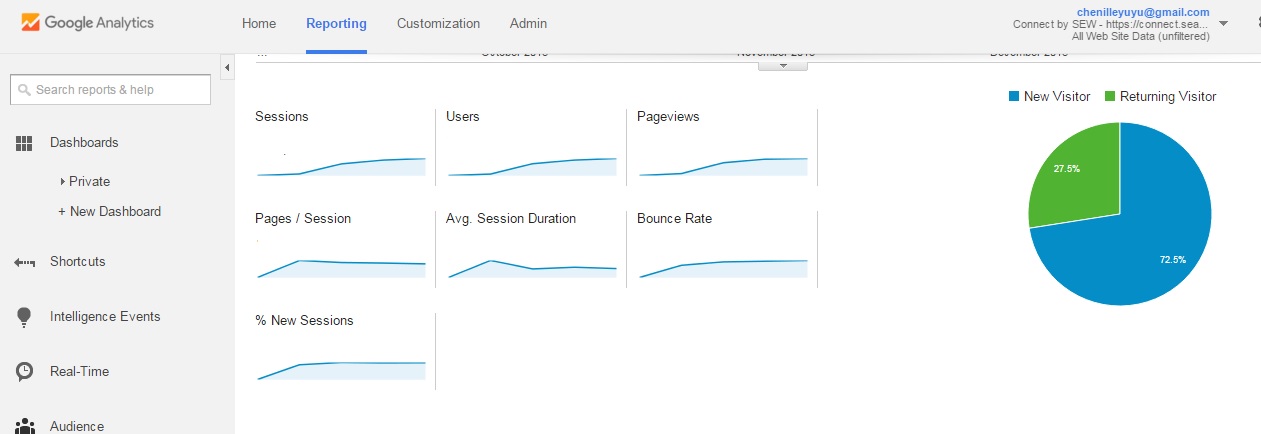
Task: Expand the Private dashboards tree item
Action: tap(63, 182)
